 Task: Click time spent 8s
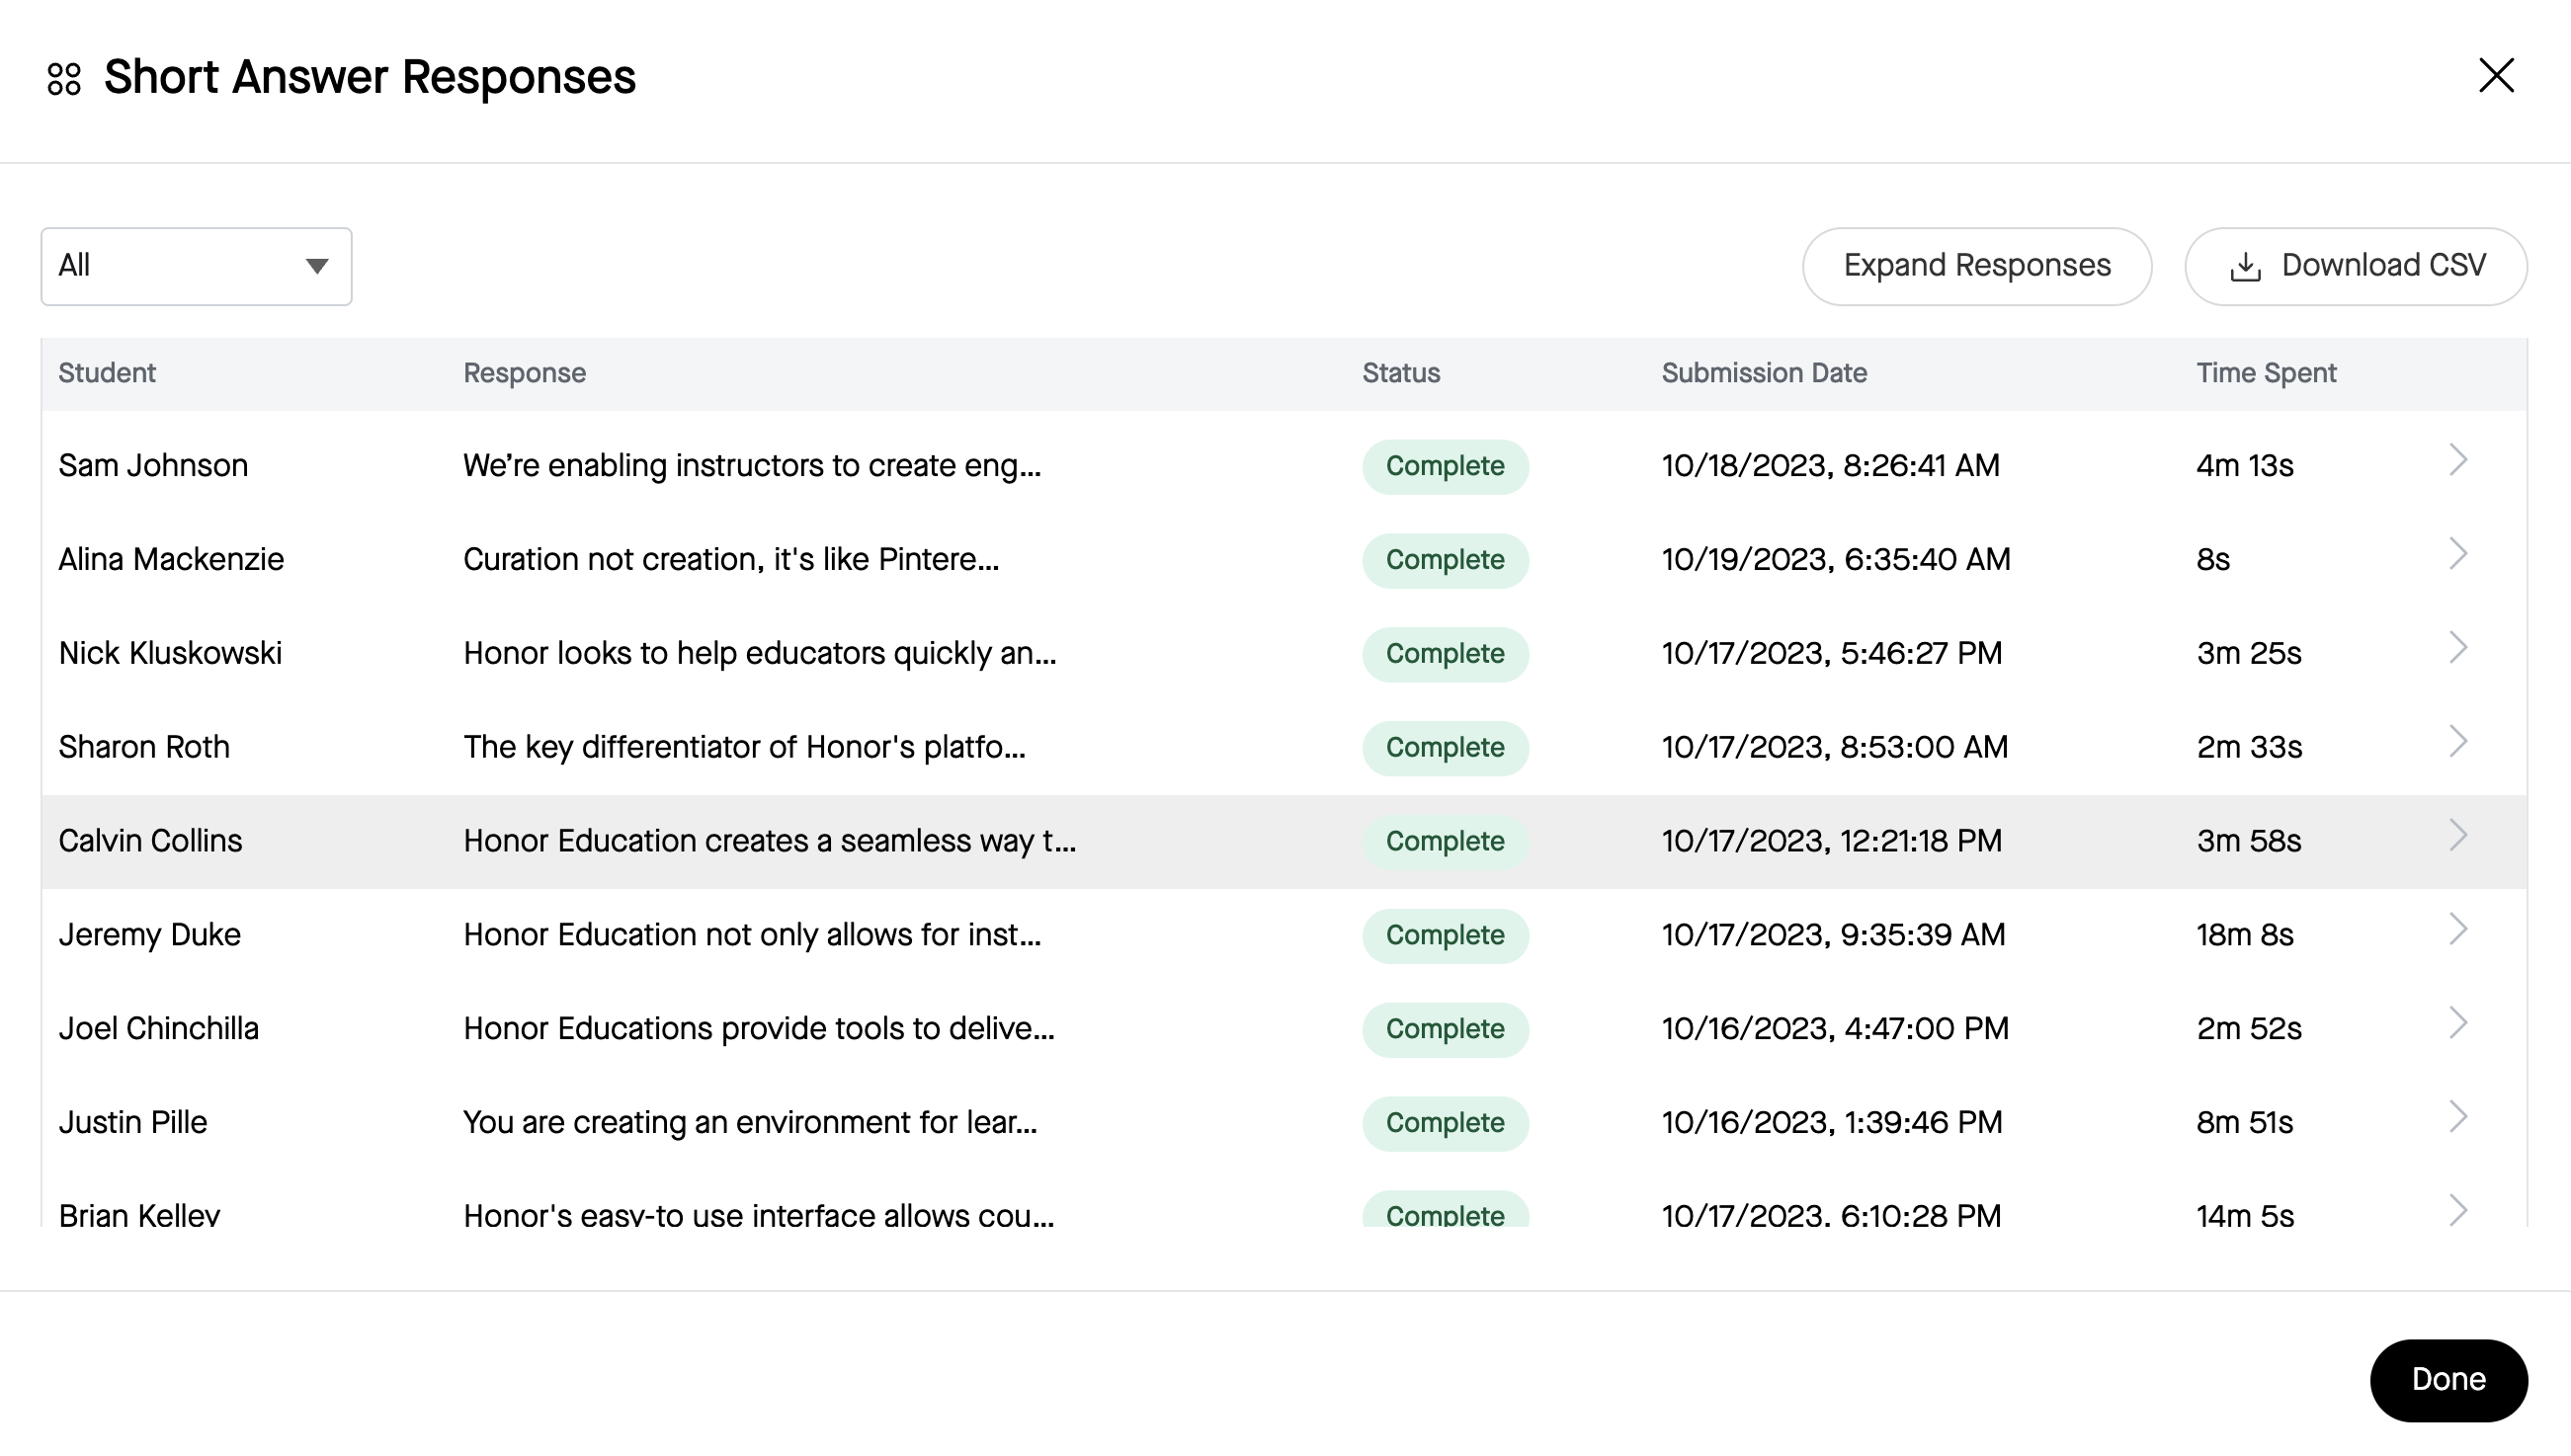(2213, 560)
